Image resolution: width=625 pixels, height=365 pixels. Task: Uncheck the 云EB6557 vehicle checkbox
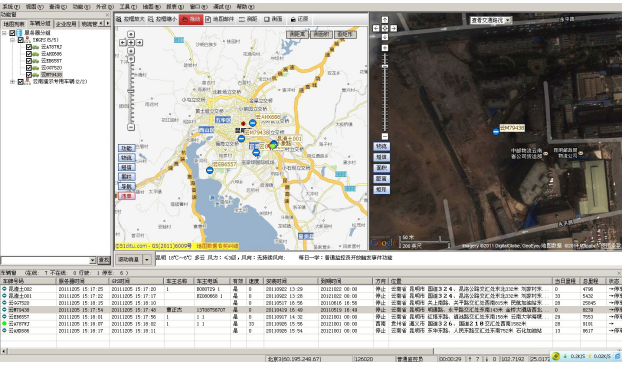[29, 61]
